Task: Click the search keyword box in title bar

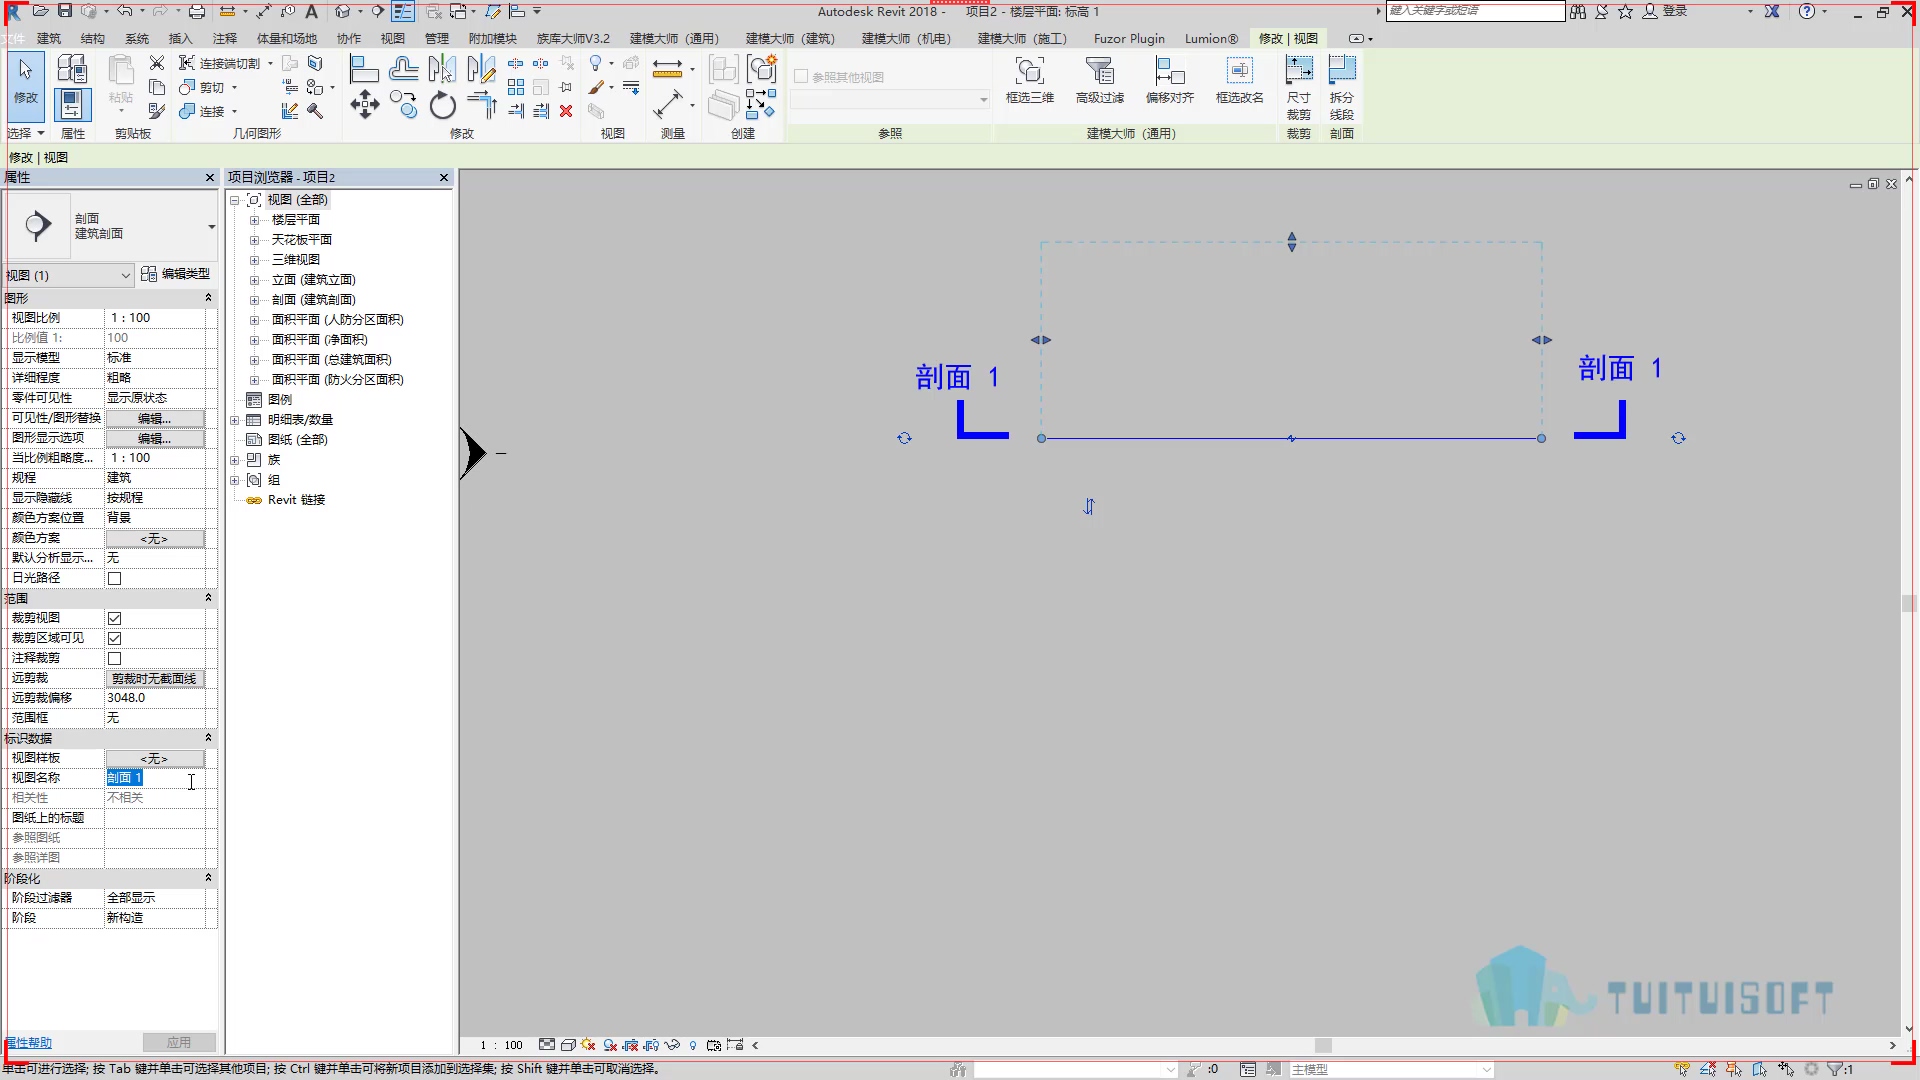Action: (1475, 11)
